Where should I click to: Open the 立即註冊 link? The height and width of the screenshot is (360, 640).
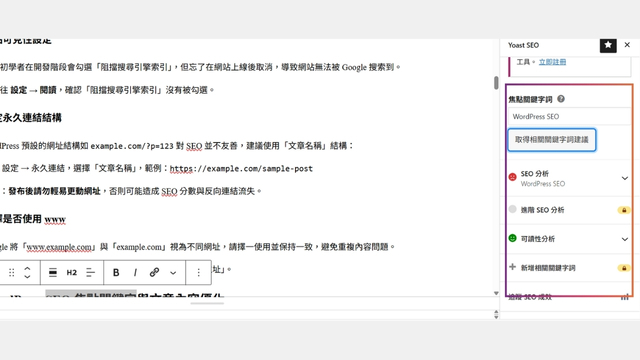click(x=552, y=62)
